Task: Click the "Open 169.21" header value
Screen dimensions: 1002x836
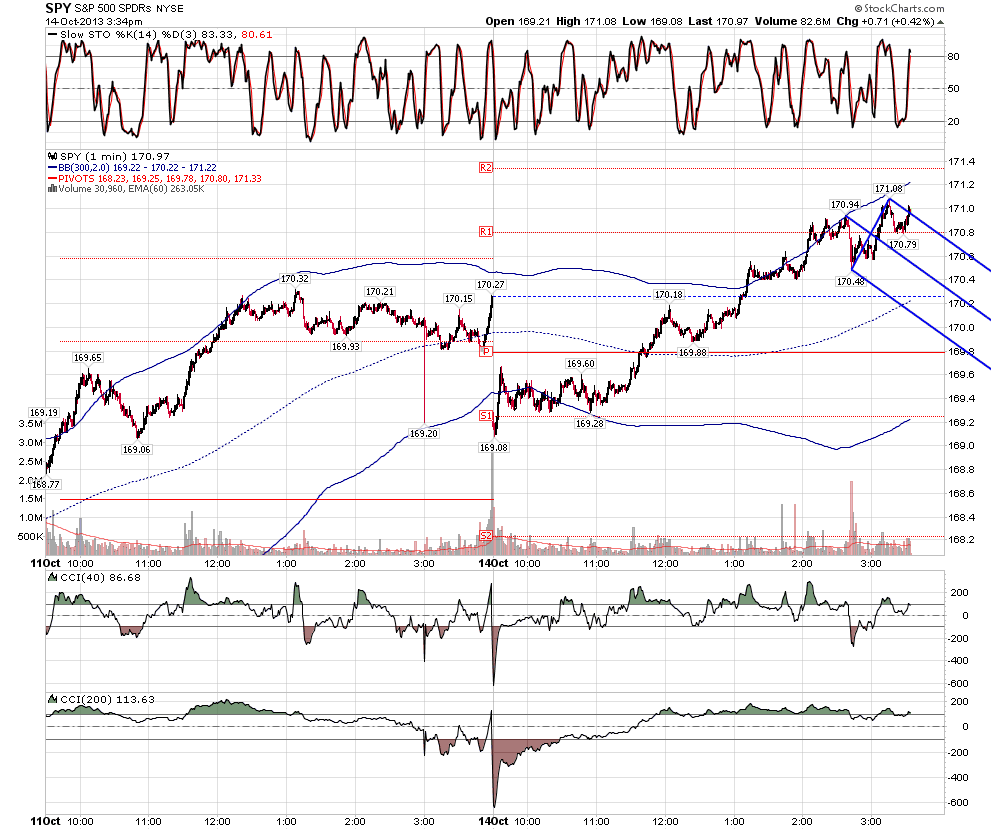Action: point(518,21)
